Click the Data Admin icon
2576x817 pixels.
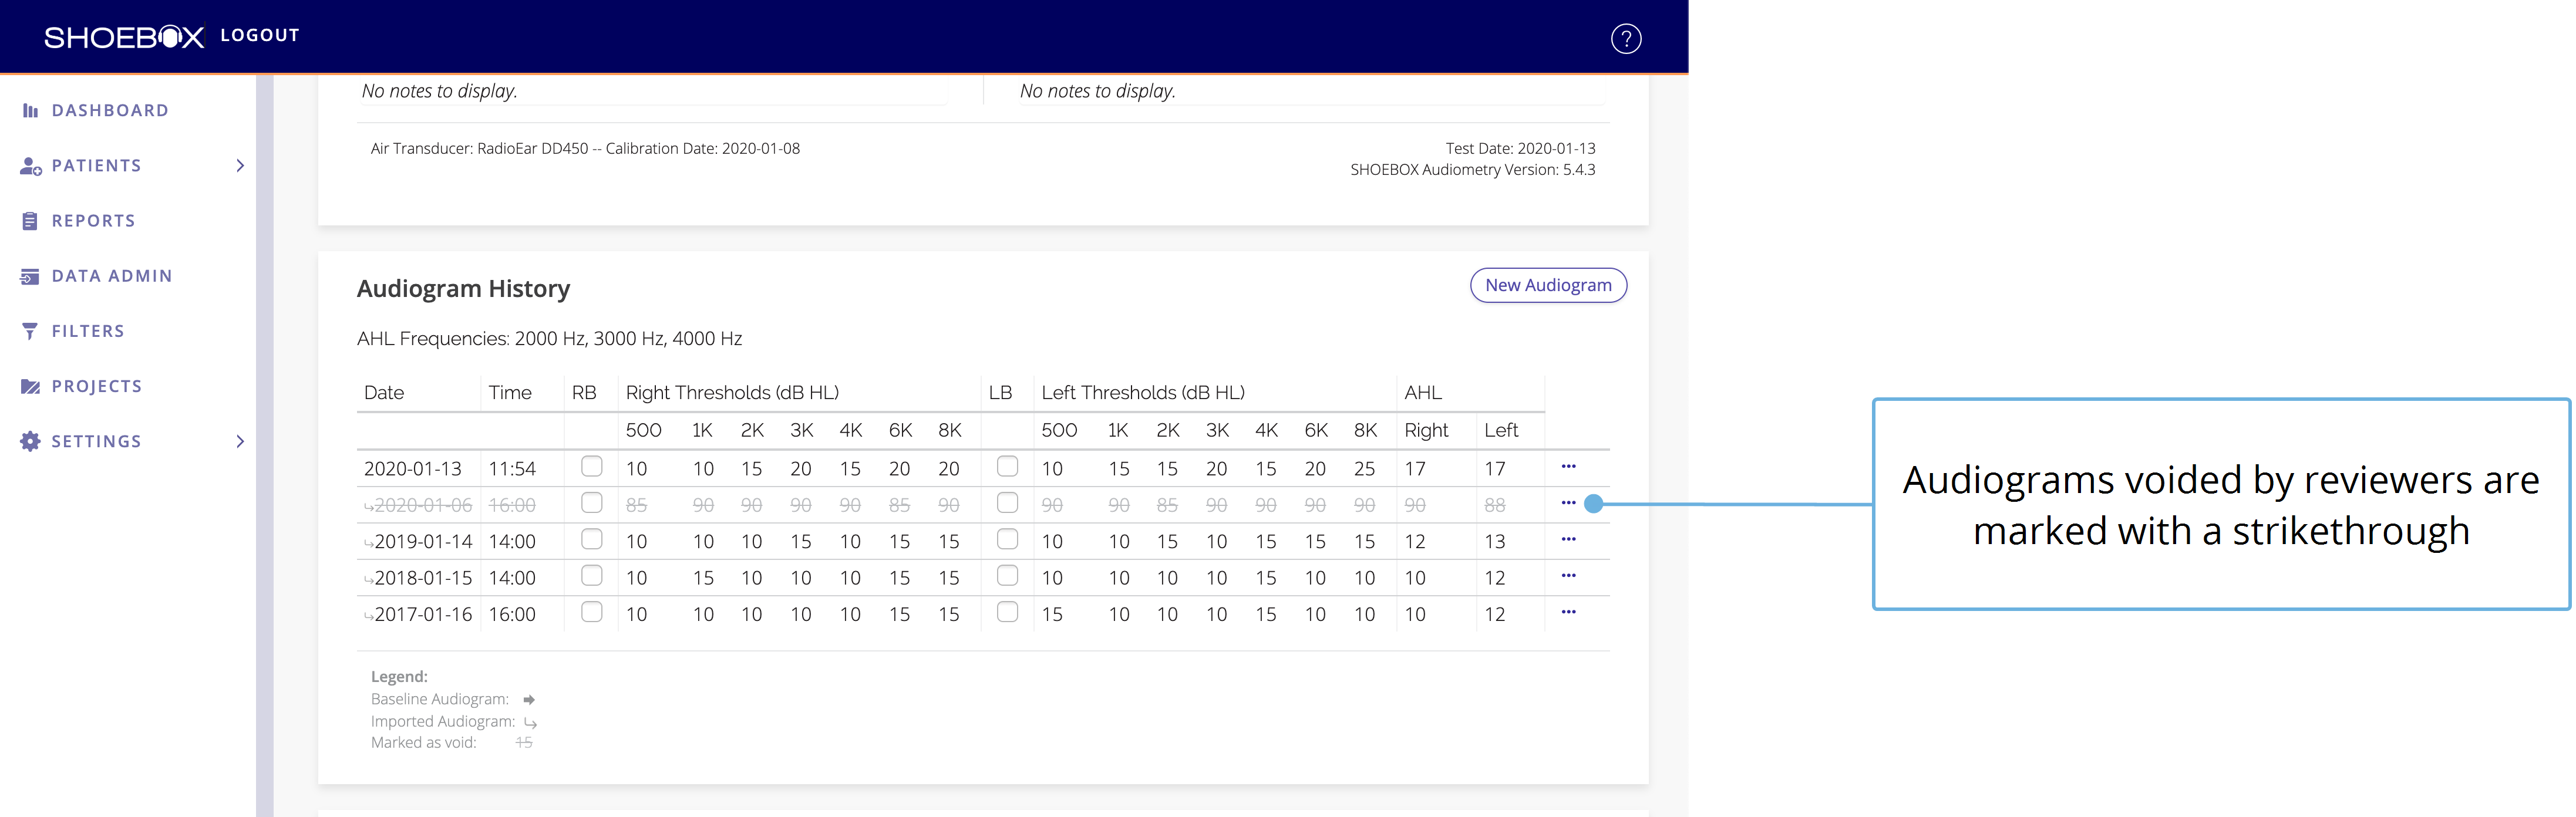pos(30,276)
